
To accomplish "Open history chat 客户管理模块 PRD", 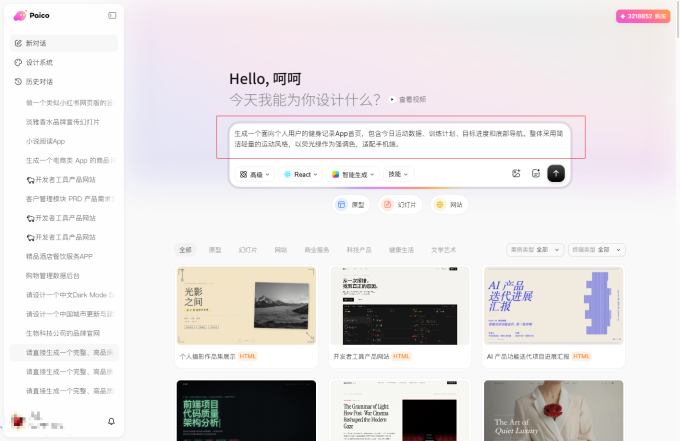I will coord(69,199).
